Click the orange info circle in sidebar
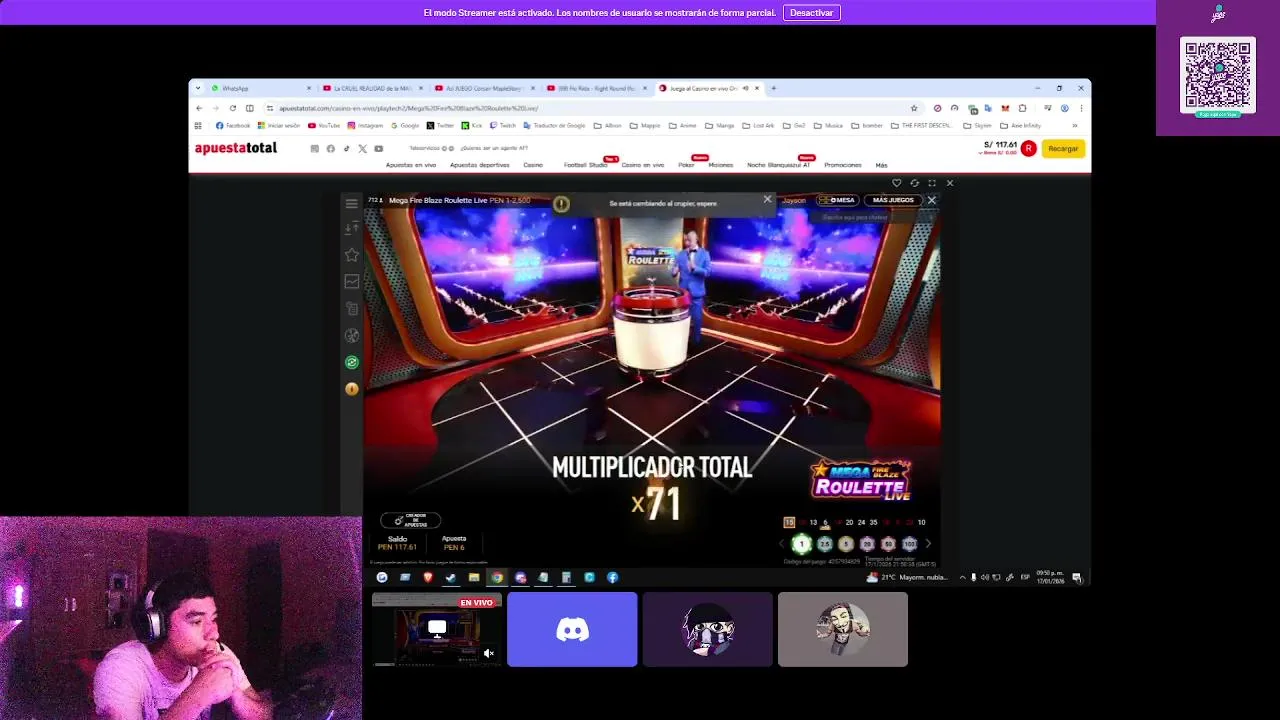Image resolution: width=1280 pixels, height=720 pixels. point(351,389)
